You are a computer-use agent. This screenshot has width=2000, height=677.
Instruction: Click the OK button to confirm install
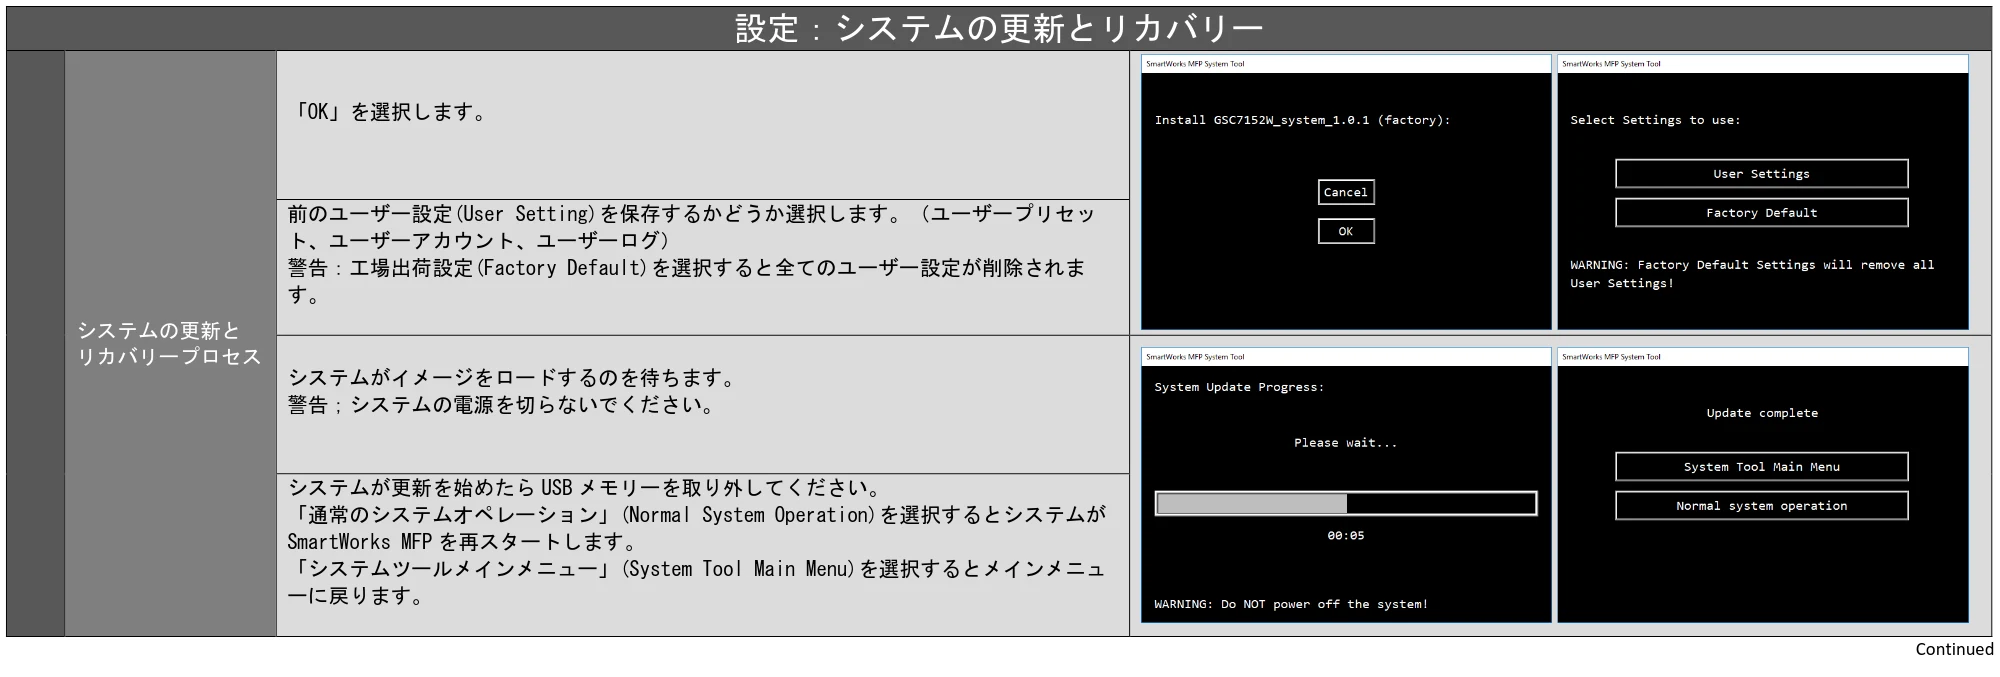pos(1345,231)
